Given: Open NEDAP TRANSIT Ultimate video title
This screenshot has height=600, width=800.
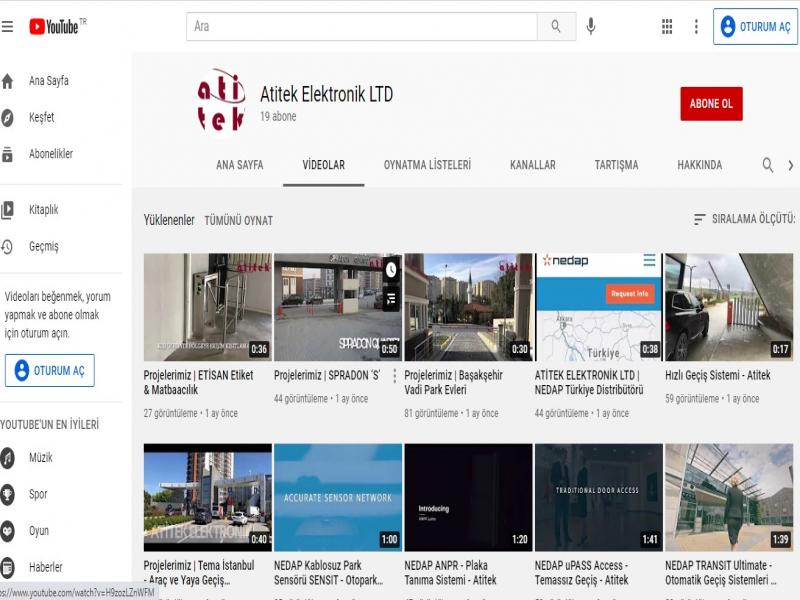Looking at the screenshot, I should tap(721, 572).
